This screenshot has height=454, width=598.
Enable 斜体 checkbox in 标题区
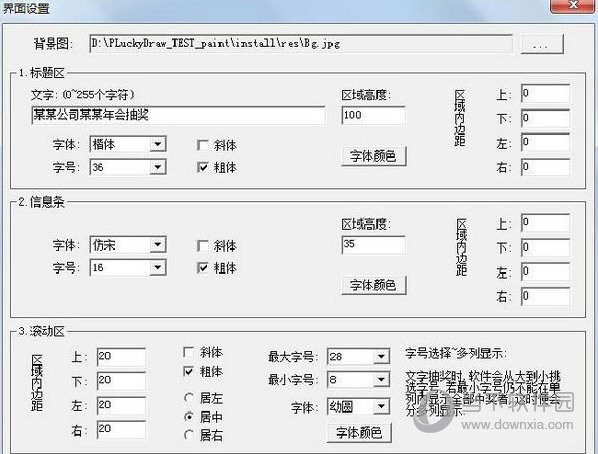[x=202, y=145]
